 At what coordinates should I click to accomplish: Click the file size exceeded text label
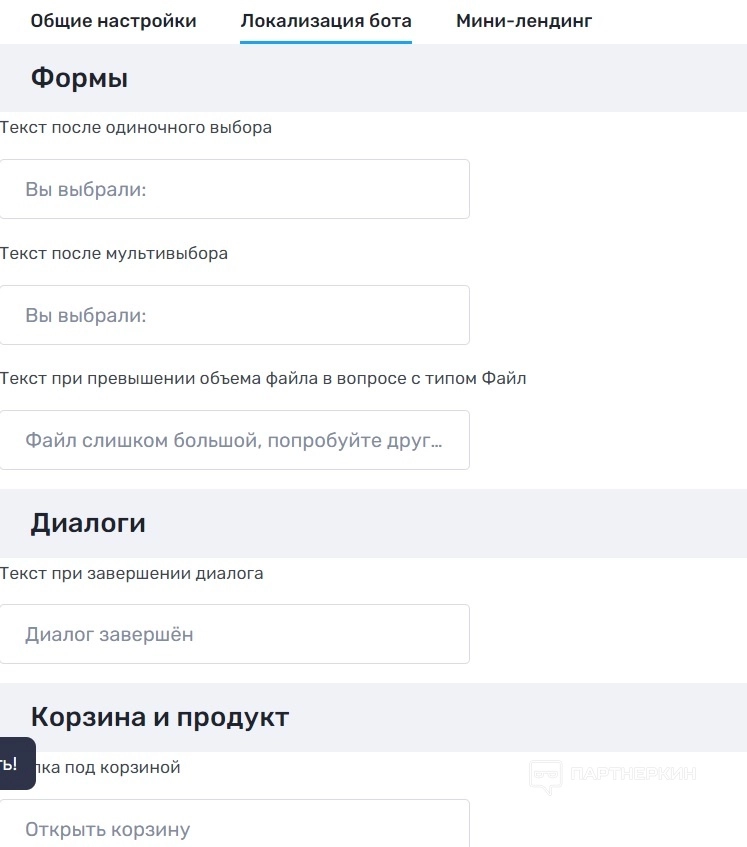point(263,378)
